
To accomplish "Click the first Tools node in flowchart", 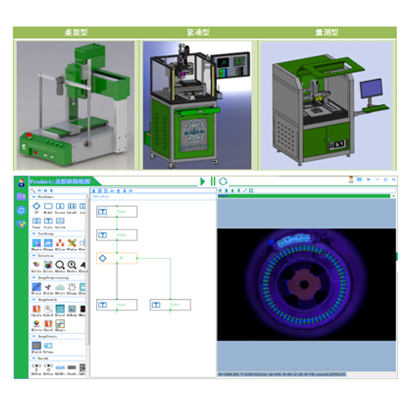I will point(117,212).
